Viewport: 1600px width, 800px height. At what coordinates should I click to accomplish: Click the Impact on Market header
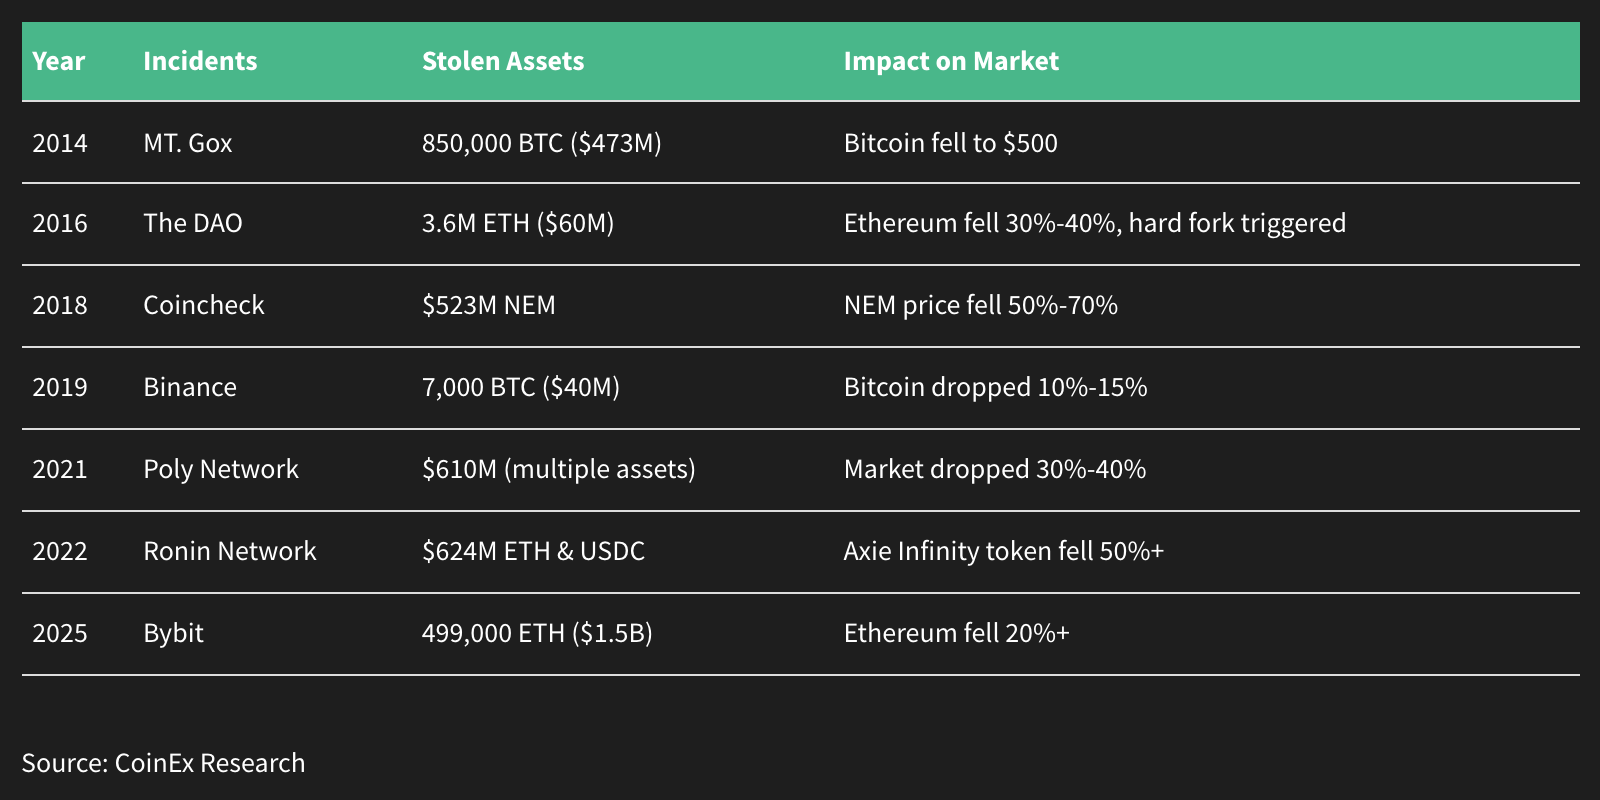[951, 61]
